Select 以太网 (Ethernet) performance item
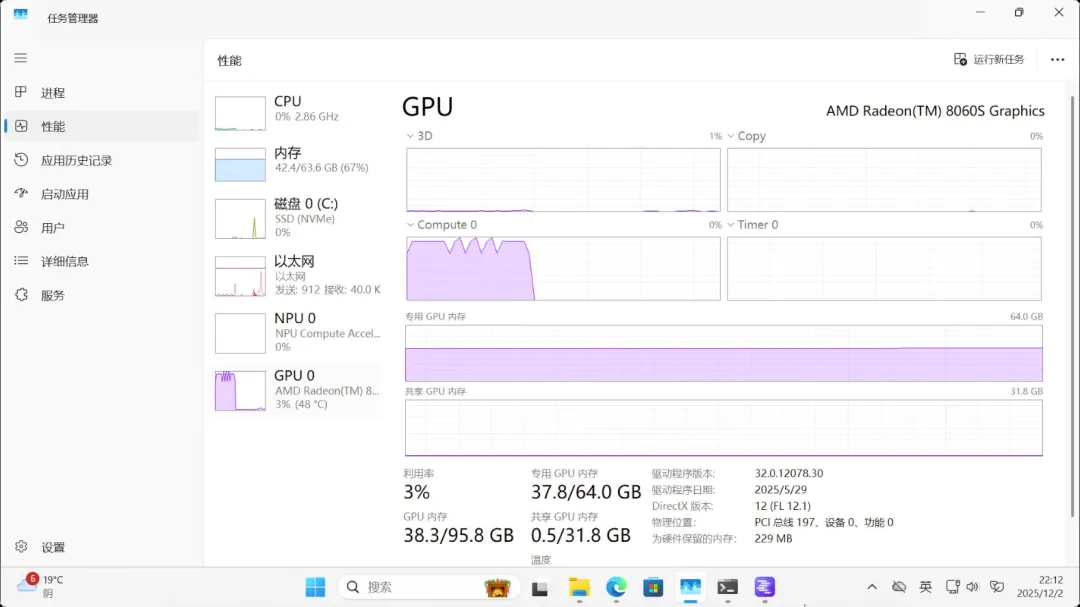 pyautogui.click(x=297, y=275)
